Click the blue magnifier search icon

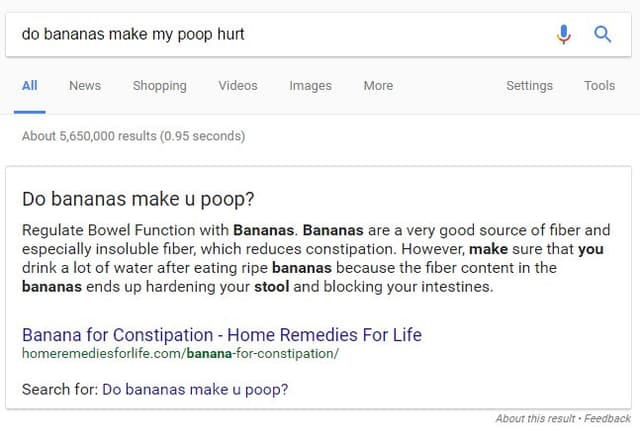pos(602,34)
